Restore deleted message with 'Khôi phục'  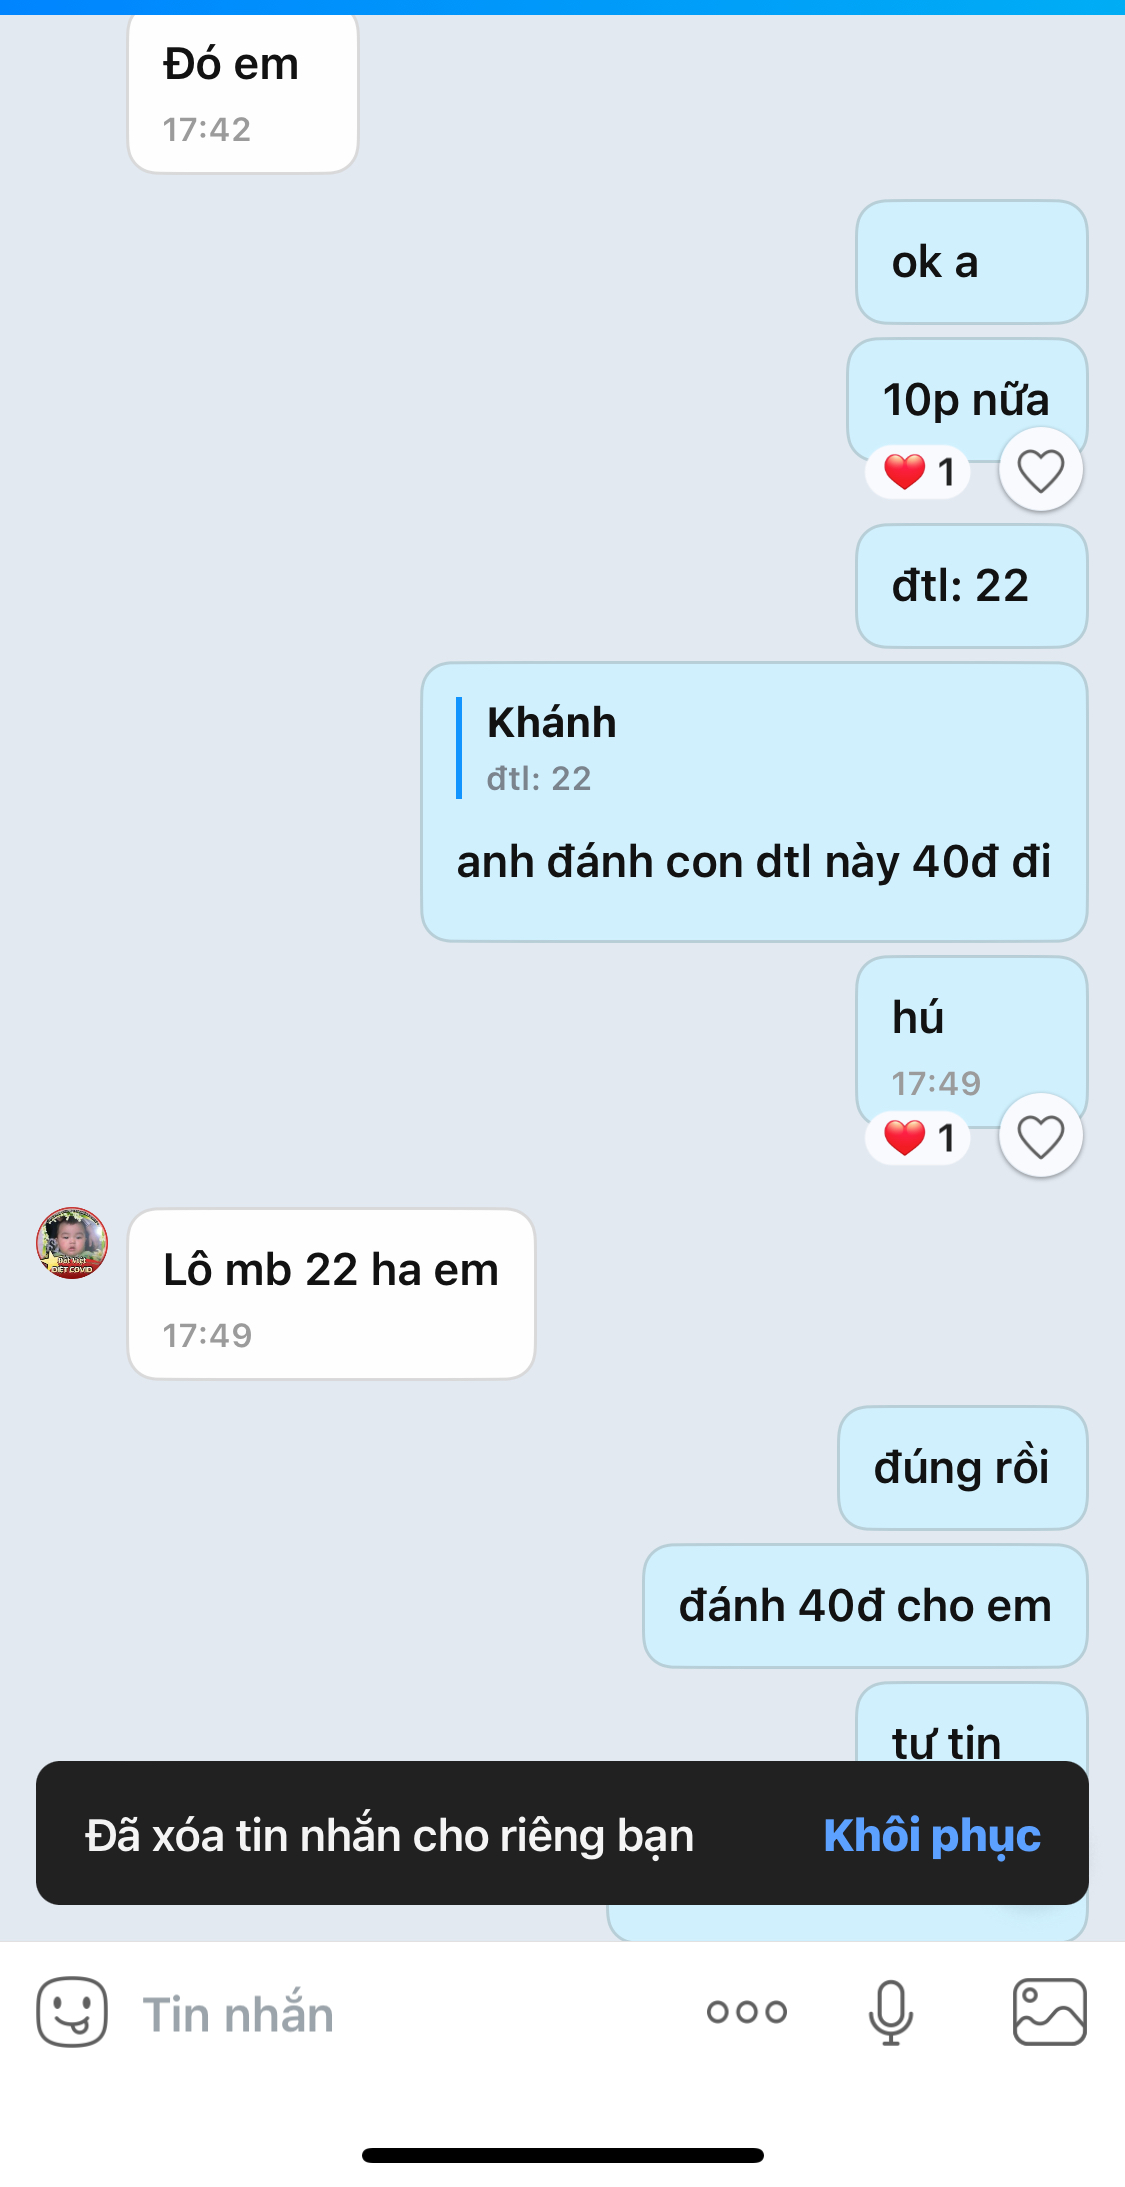click(x=932, y=1835)
